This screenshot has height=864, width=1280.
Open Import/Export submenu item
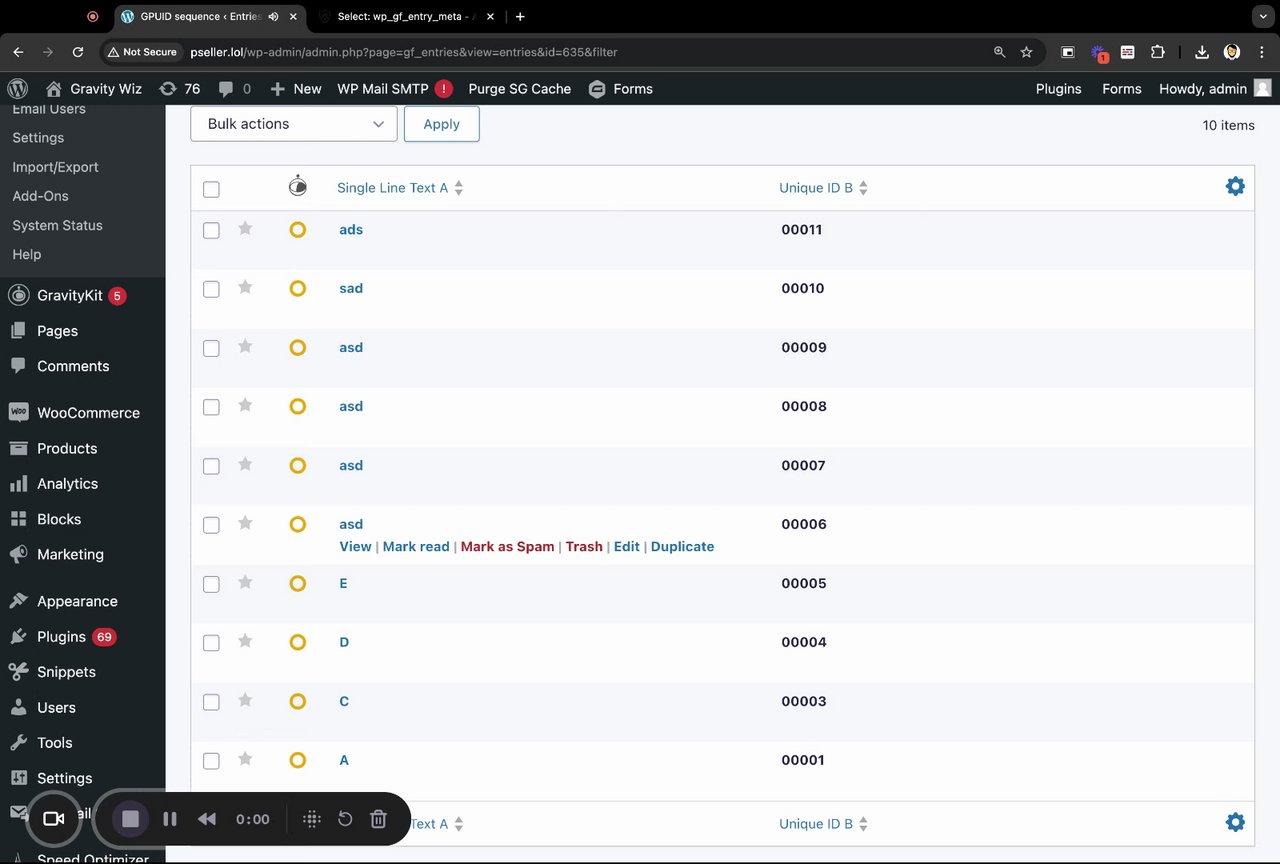click(x=55, y=167)
